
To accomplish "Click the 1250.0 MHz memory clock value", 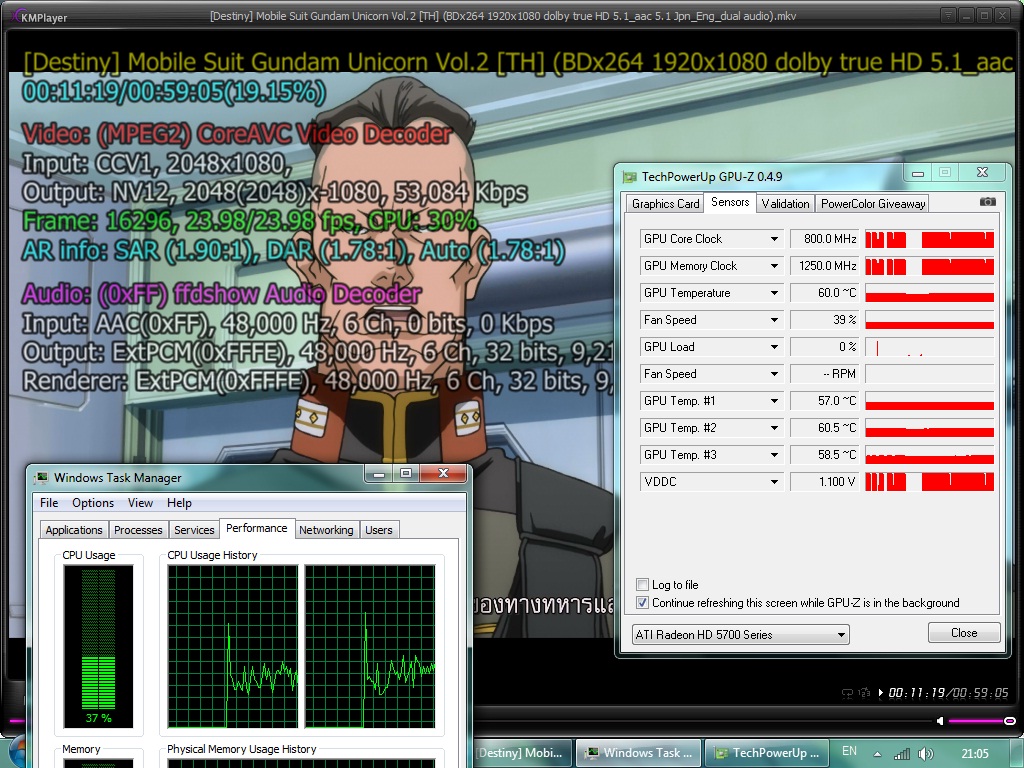I will (x=824, y=266).
